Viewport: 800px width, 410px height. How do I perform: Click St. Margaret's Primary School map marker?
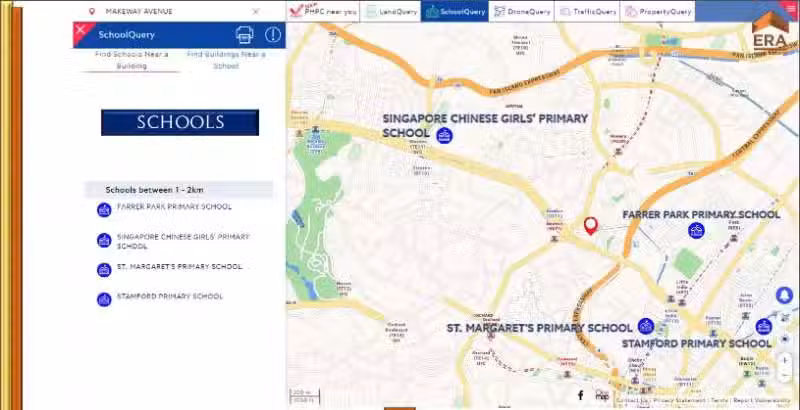point(646,326)
